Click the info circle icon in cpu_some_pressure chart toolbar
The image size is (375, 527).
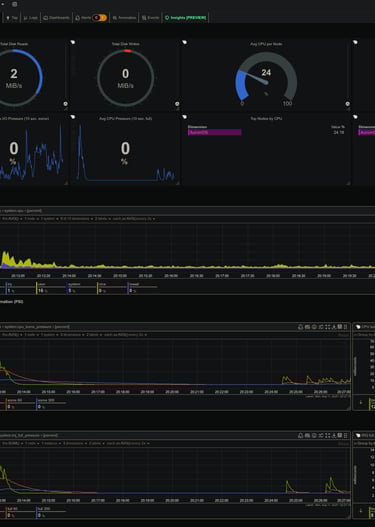(x=314, y=327)
